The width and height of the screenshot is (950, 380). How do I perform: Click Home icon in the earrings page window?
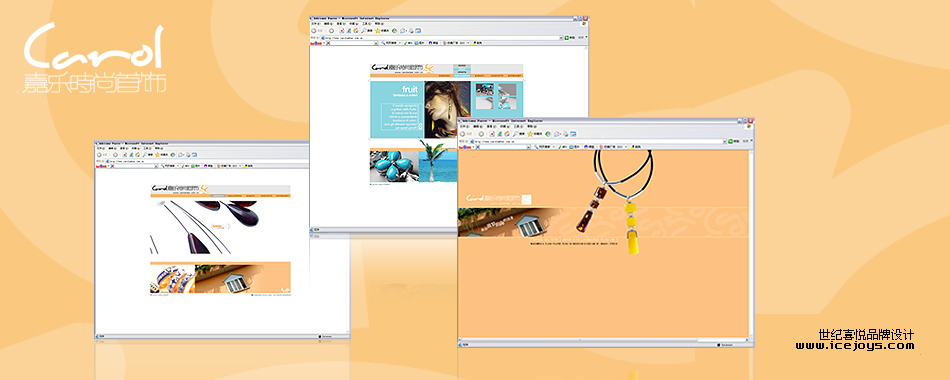[x=138, y=155]
